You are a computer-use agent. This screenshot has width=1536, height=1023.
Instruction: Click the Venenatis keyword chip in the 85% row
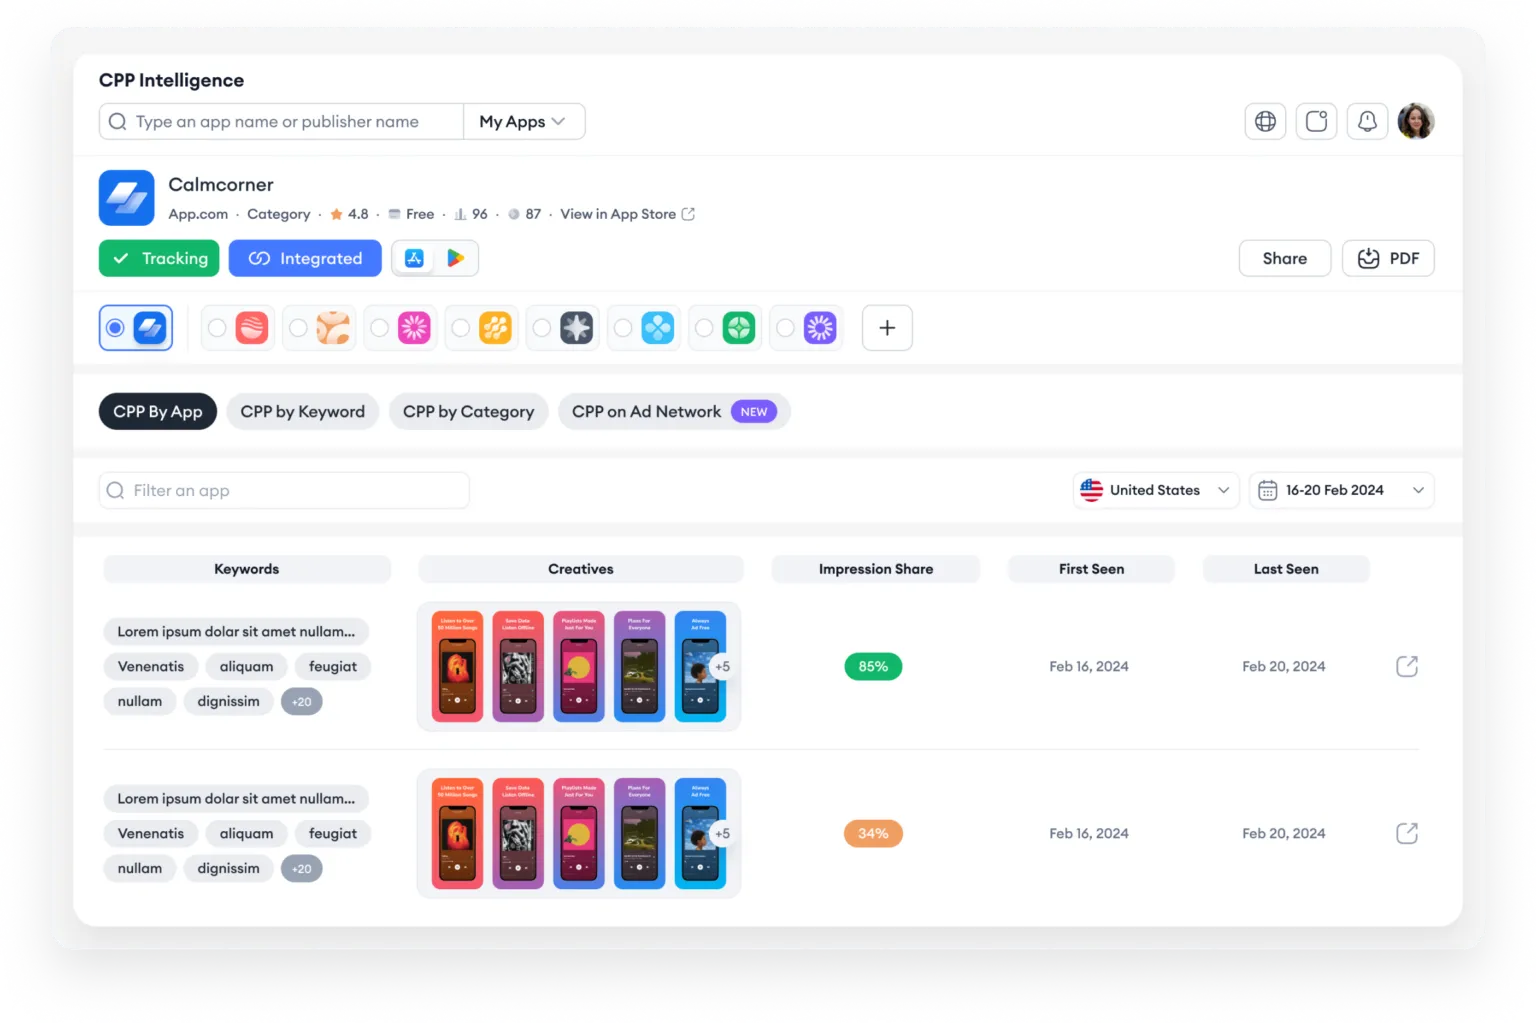click(x=151, y=667)
